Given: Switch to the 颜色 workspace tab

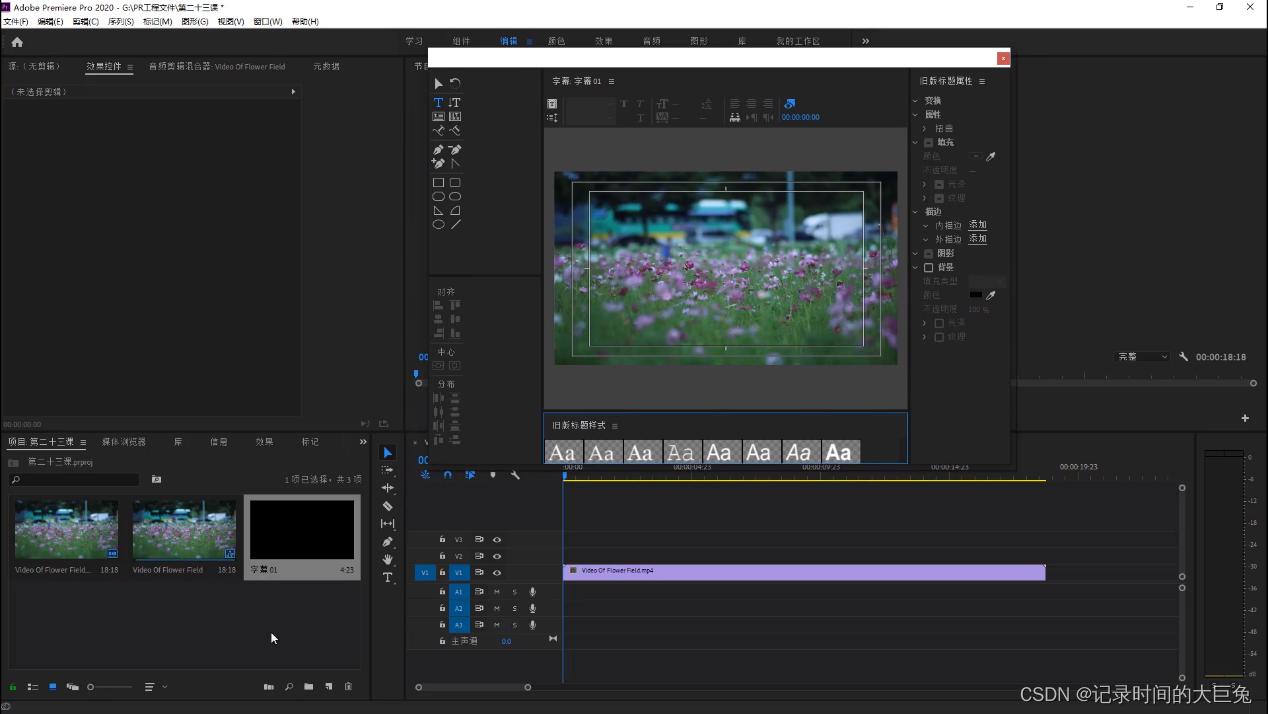Looking at the screenshot, I should 556,41.
